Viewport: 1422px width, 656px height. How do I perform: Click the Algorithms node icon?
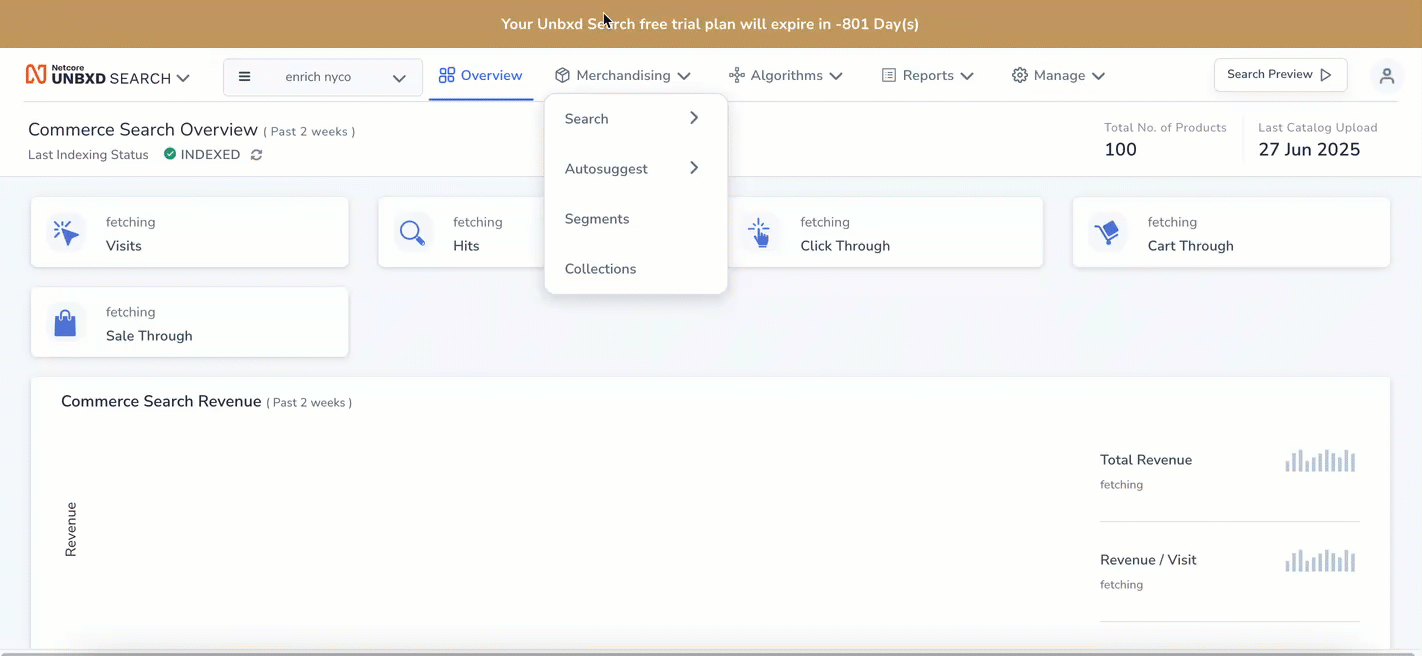(737, 75)
